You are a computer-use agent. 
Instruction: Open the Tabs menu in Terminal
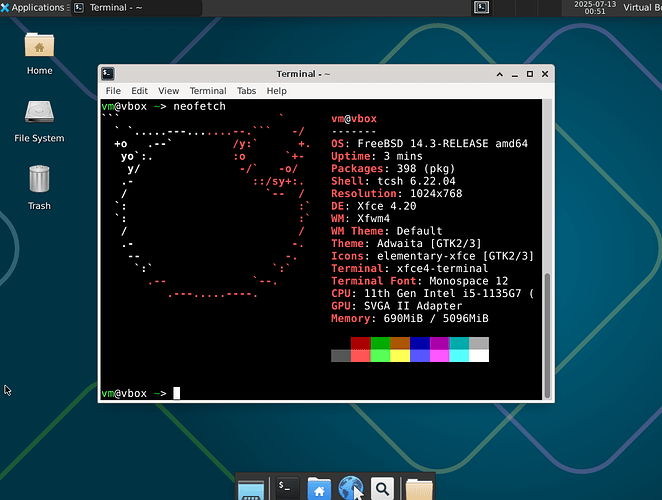246,91
